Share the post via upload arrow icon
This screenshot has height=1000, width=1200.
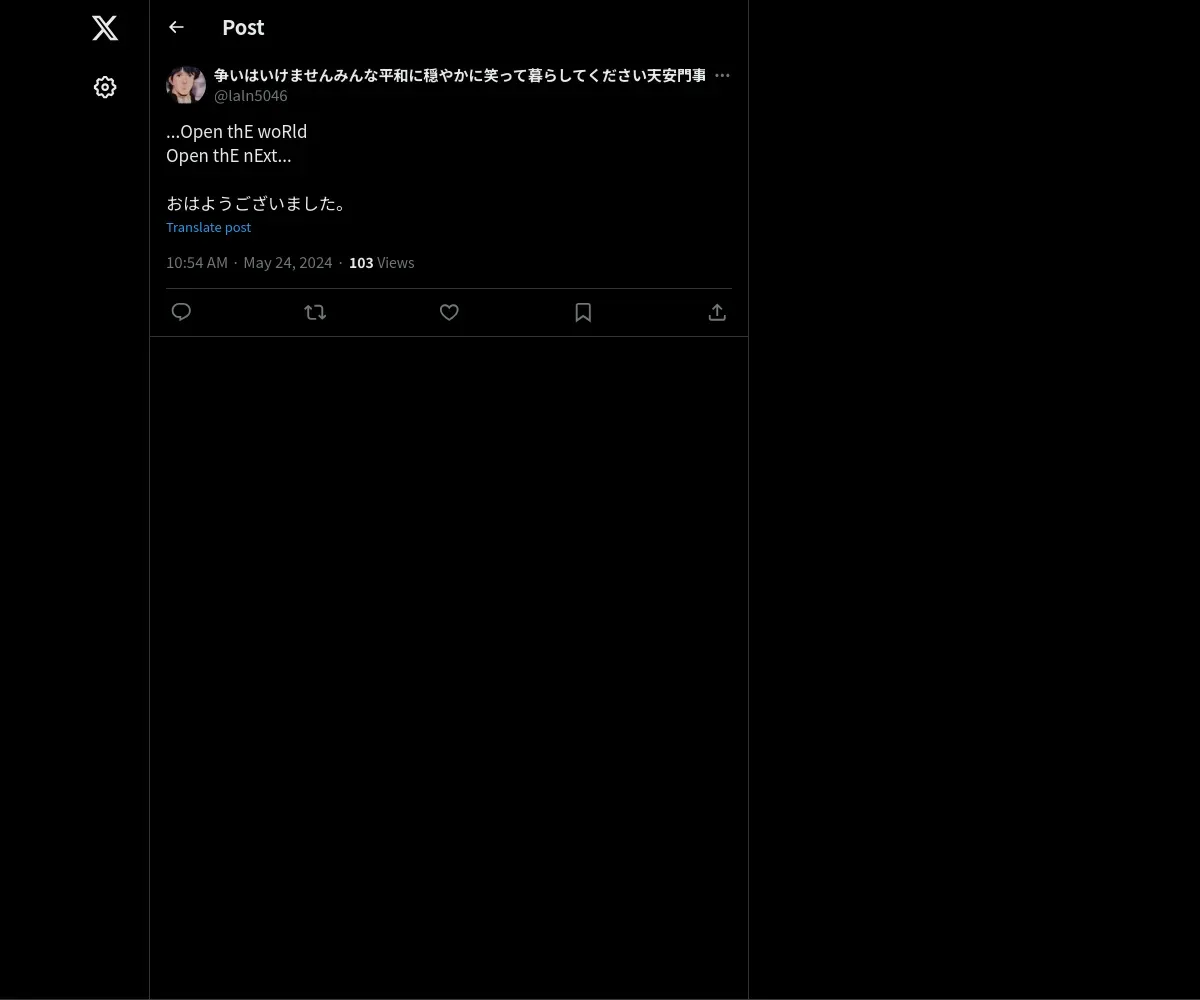tap(717, 312)
